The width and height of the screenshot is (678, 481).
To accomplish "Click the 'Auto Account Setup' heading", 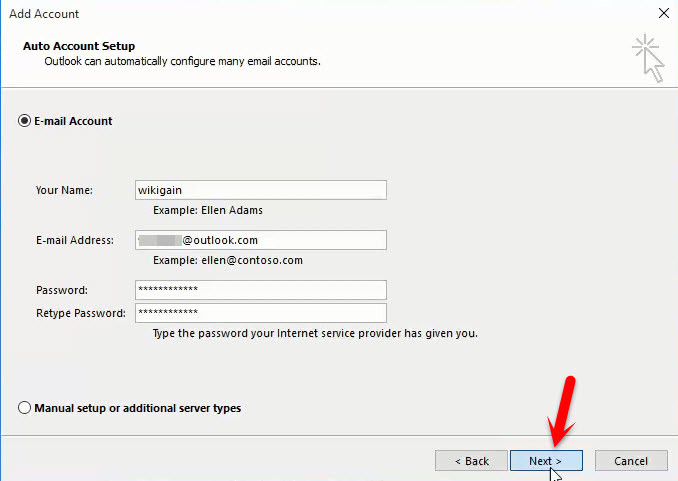I will tap(79, 46).
